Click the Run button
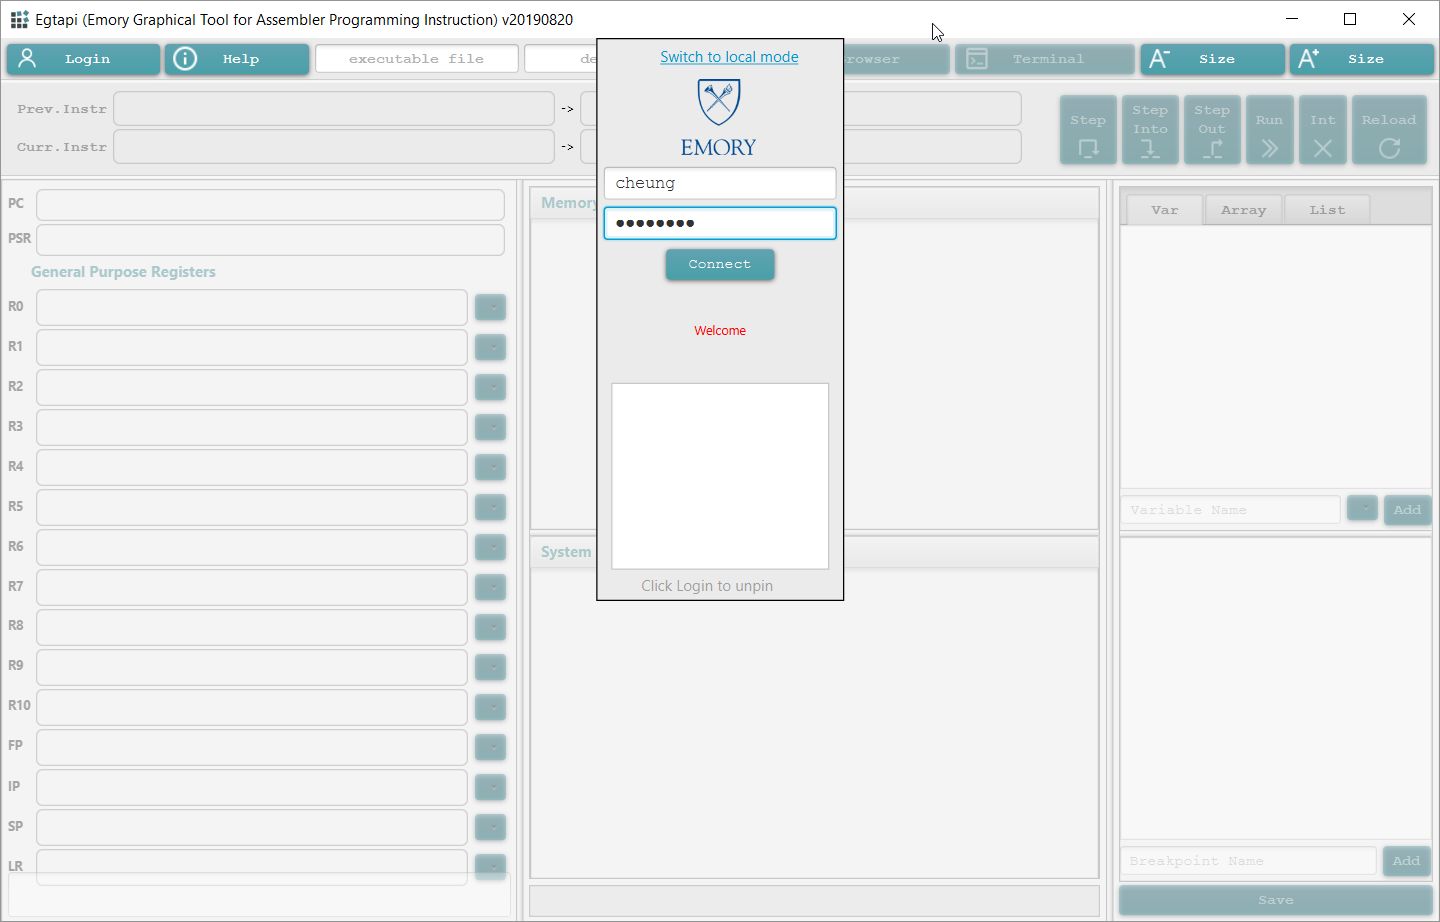Viewport: 1440px width, 922px height. (1269, 130)
